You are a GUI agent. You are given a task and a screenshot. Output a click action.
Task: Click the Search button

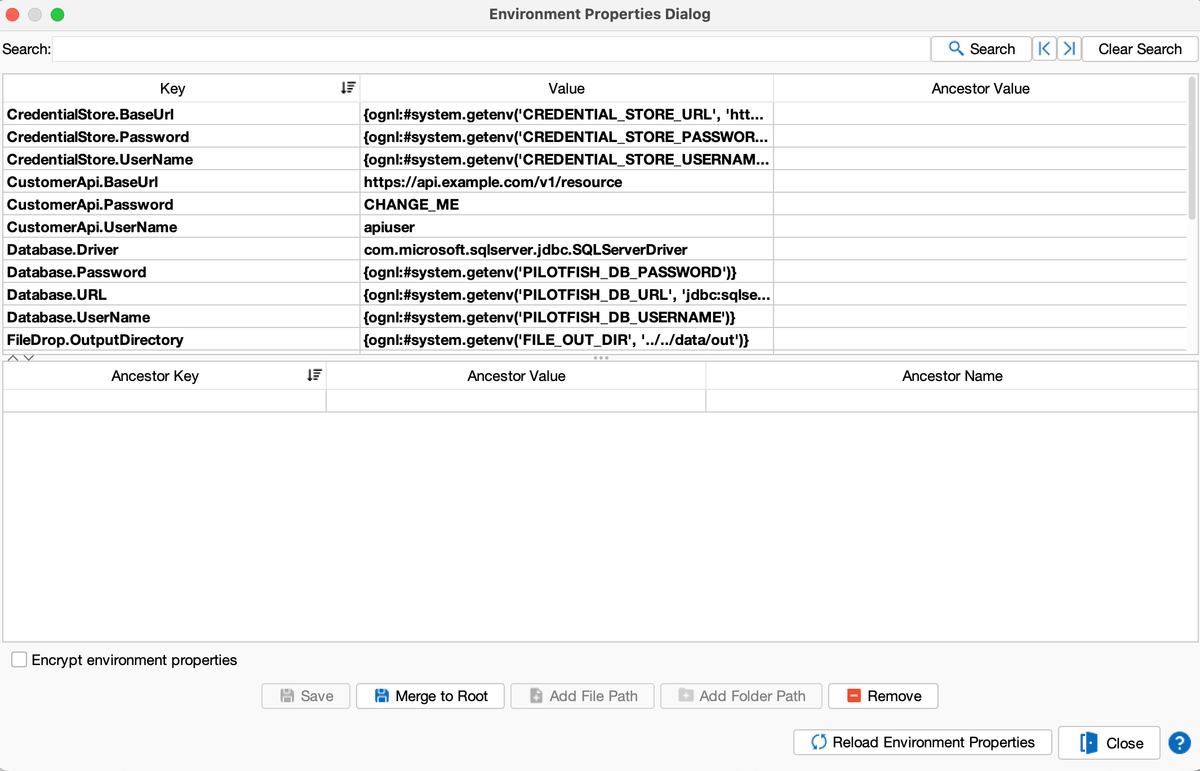[981, 49]
